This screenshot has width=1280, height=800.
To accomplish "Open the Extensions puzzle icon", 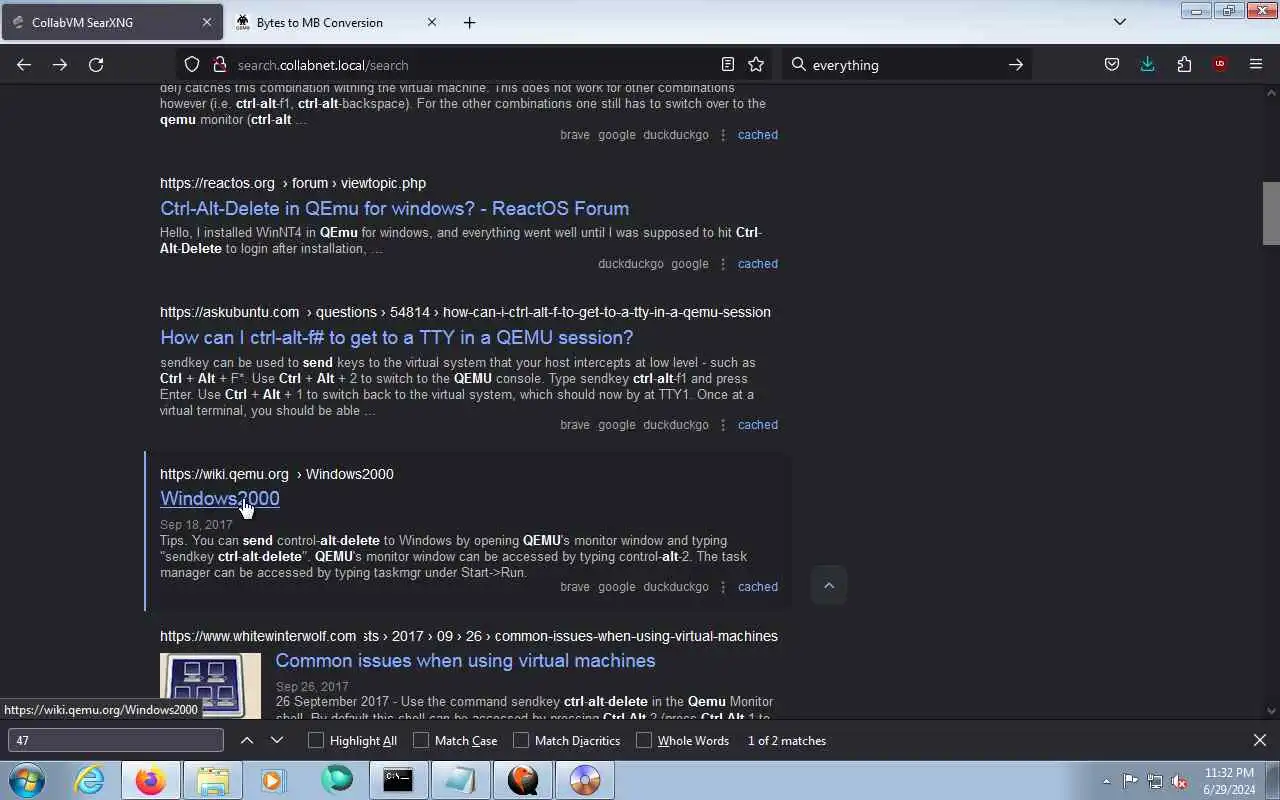I will click(x=1184, y=65).
